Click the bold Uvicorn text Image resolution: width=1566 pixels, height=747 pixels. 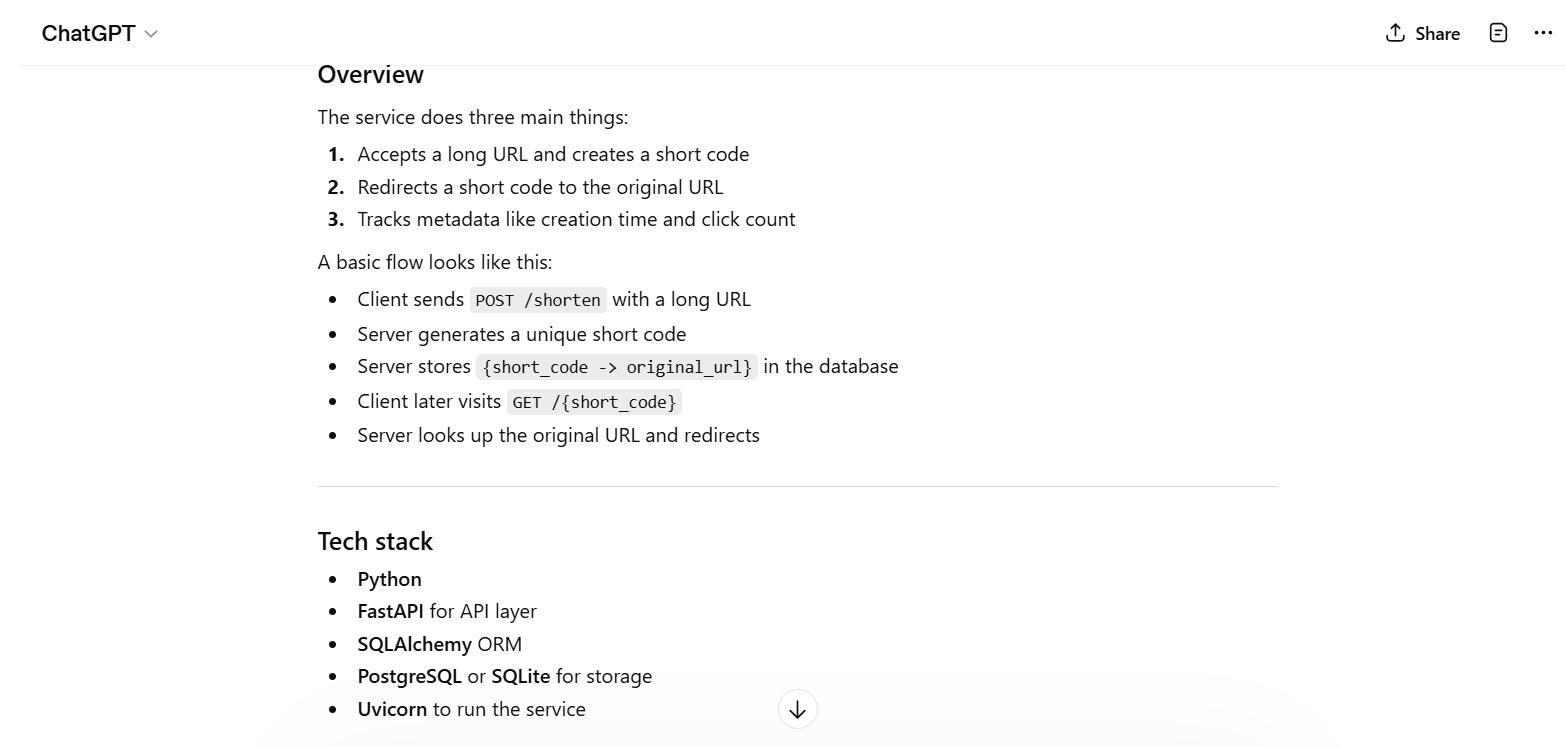(392, 709)
